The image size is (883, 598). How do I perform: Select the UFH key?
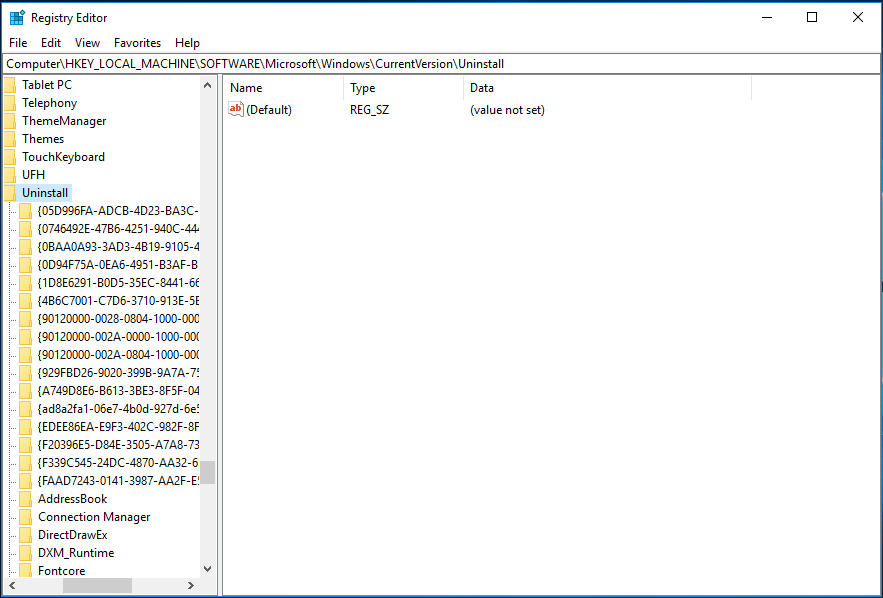pyautogui.click(x=33, y=175)
